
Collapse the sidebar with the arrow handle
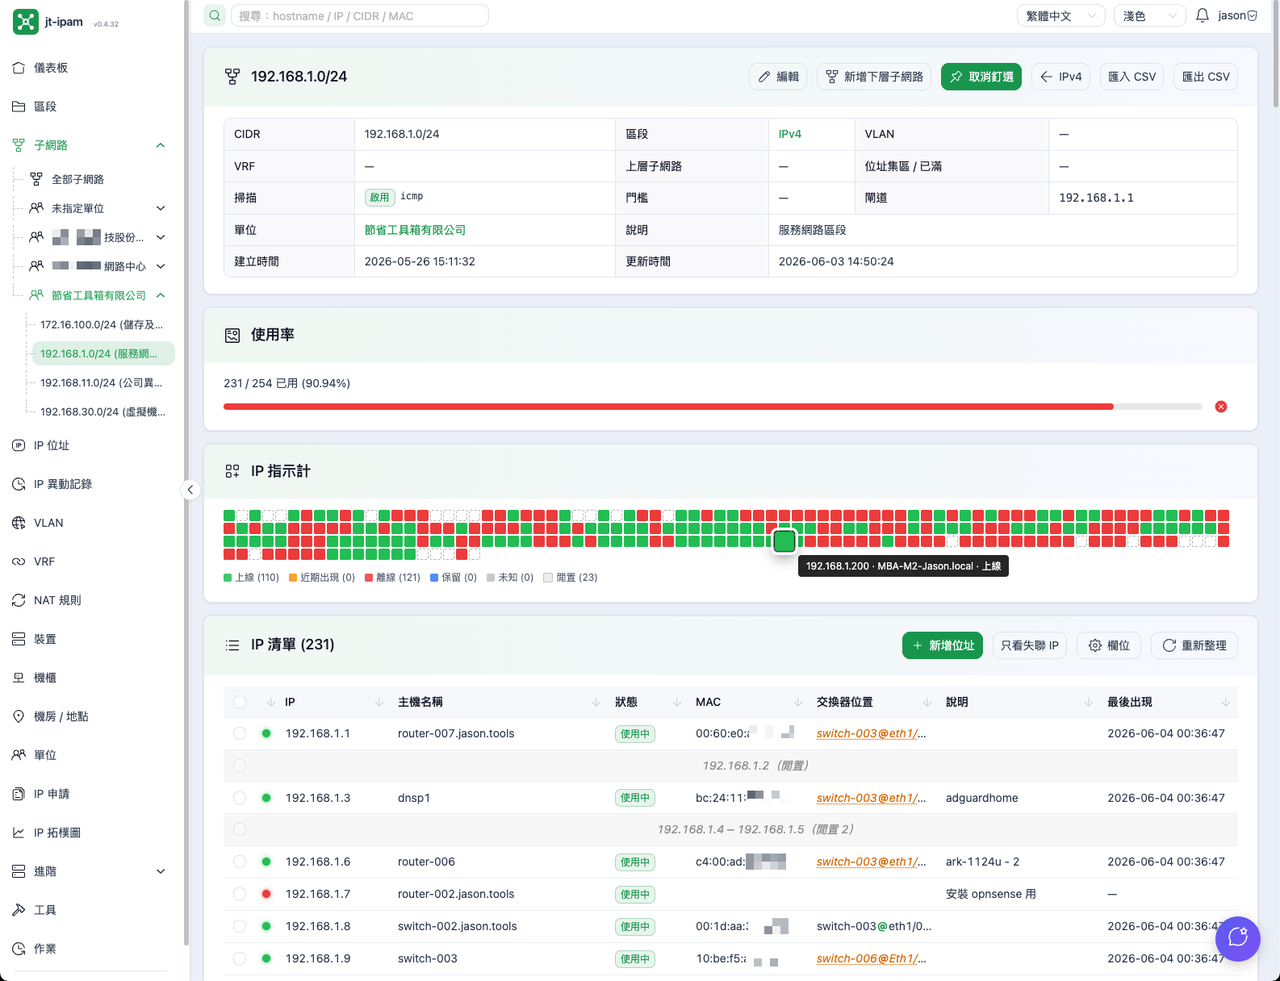pos(190,490)
